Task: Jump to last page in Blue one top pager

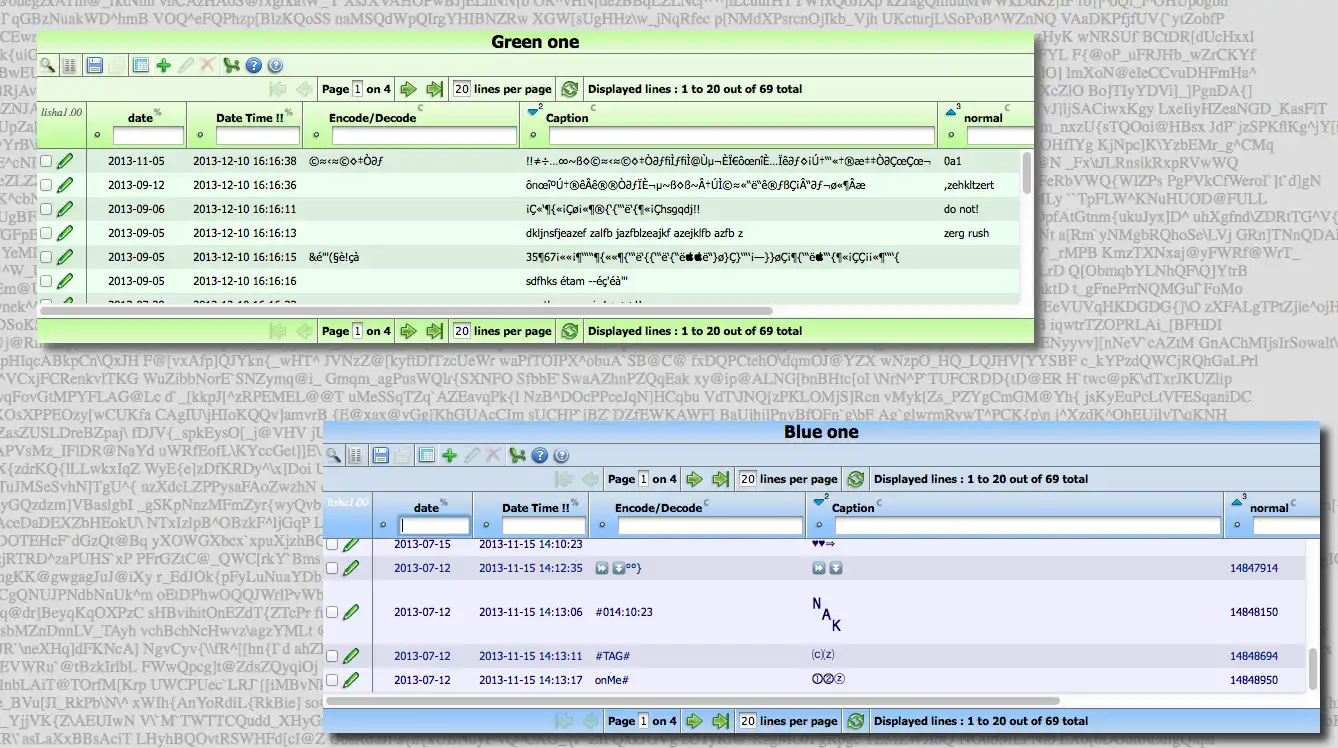Action: coord(720,479)
